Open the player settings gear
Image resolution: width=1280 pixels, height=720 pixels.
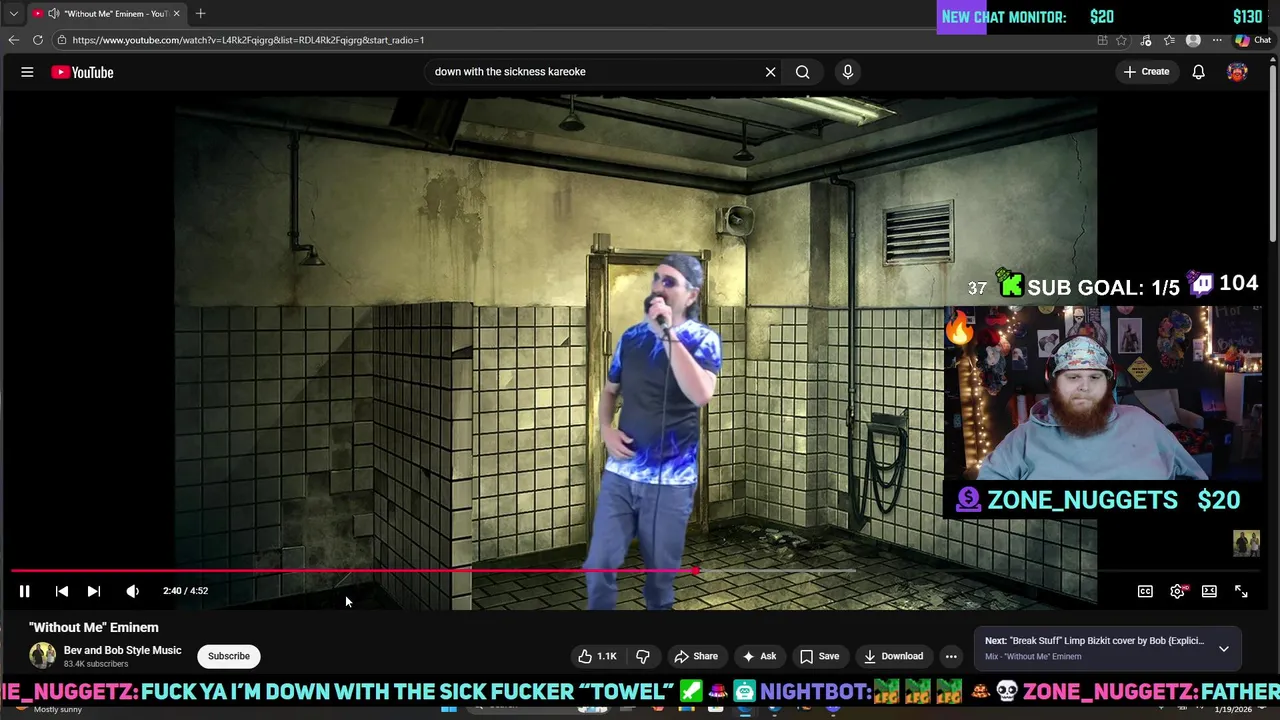[1177, 591]
